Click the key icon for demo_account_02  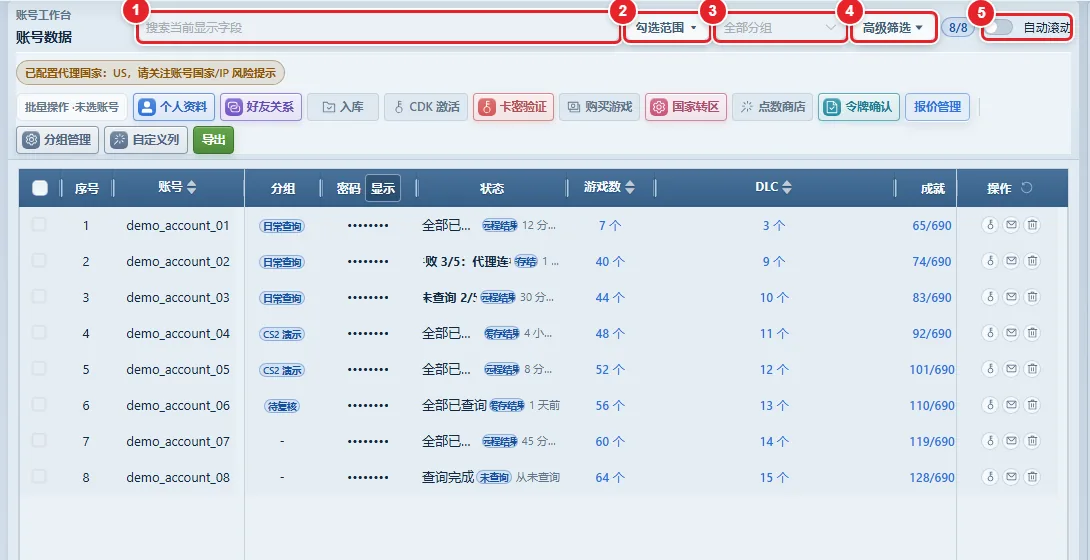coord(990,261)
